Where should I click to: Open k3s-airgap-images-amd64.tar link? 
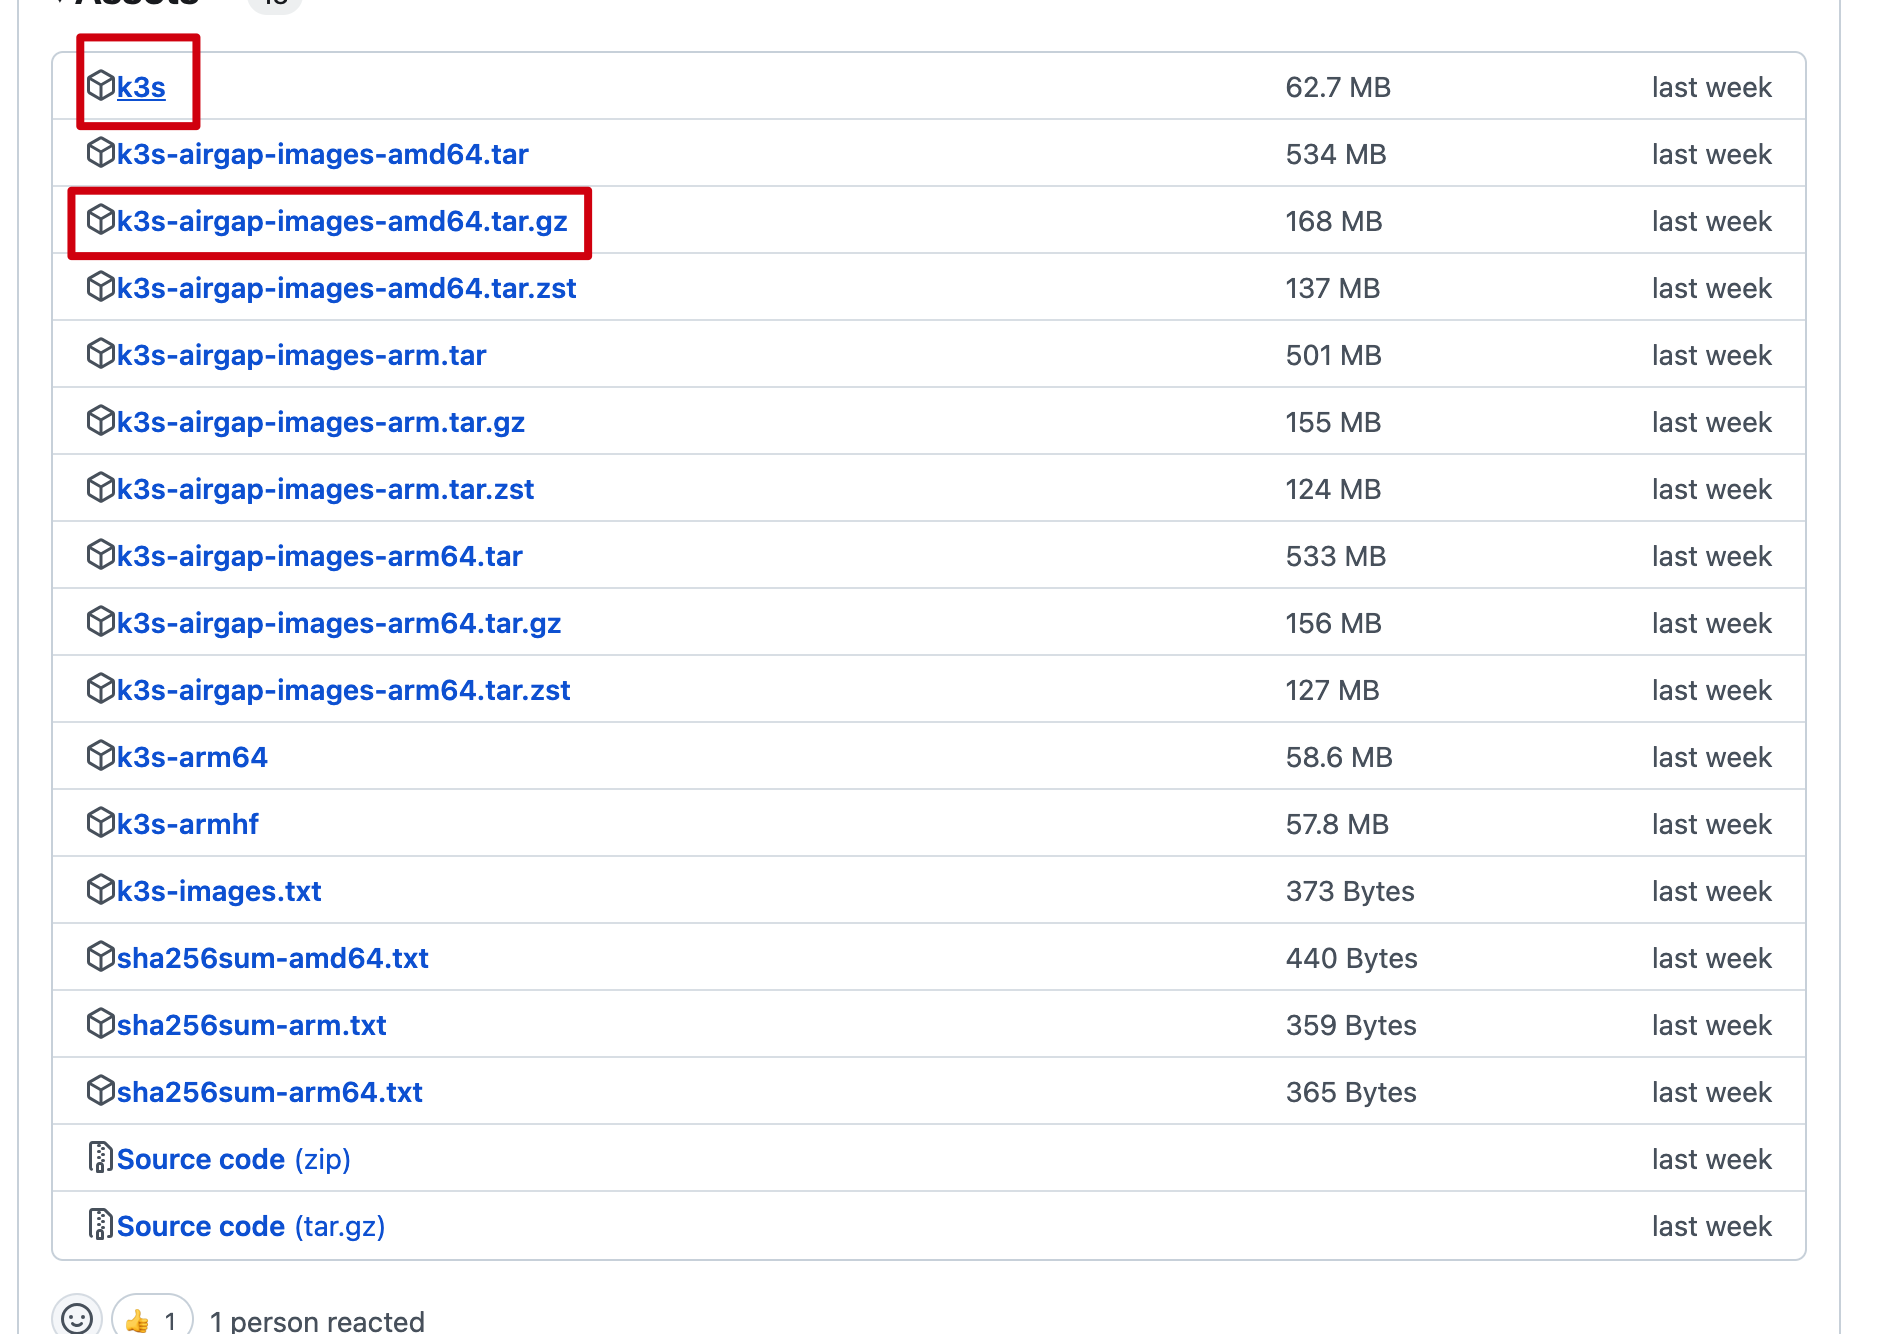[322, 154]
